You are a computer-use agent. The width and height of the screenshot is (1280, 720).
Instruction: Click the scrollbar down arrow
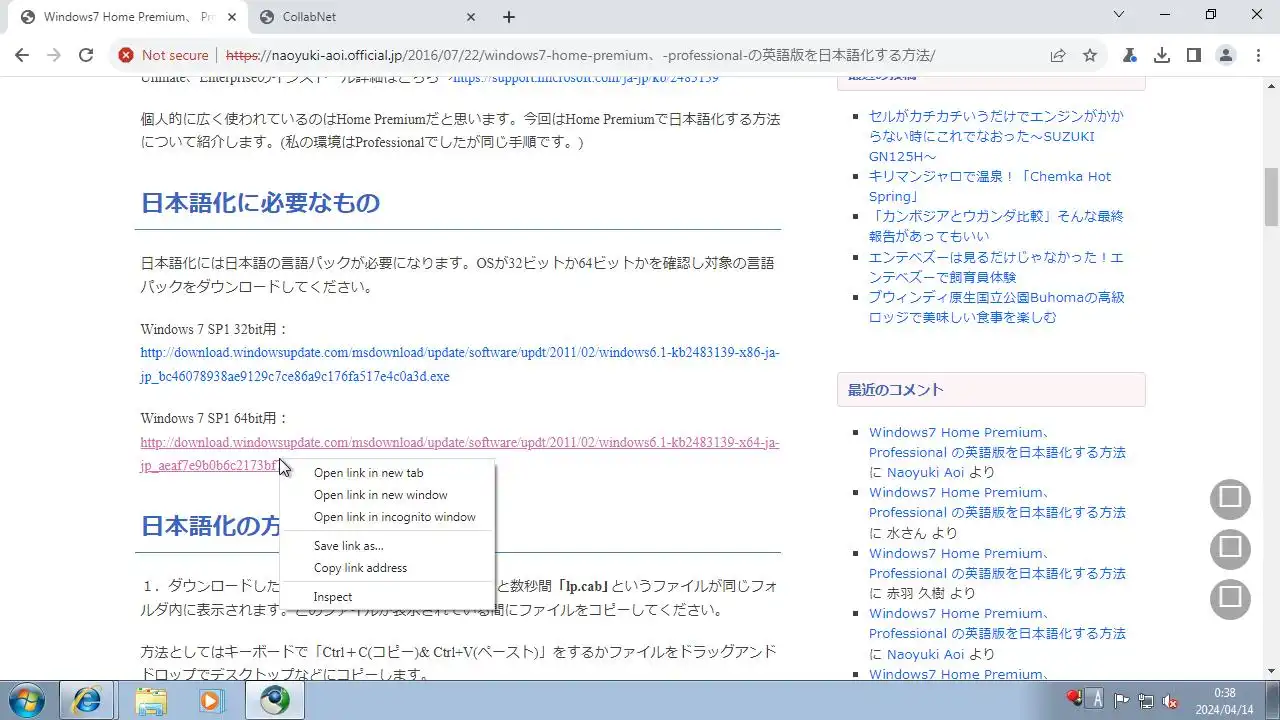(1272, 673)
